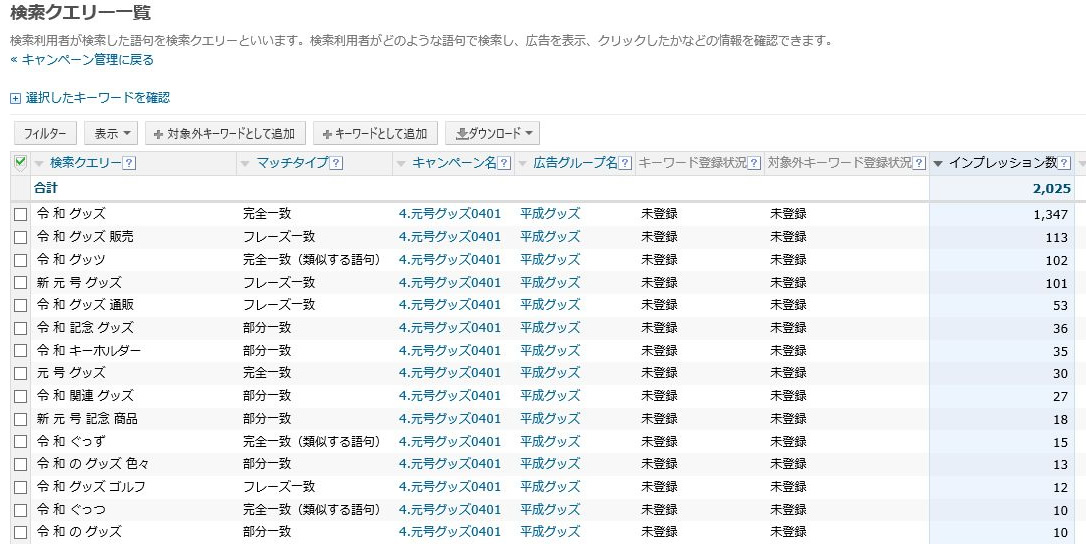Show help for 広告グループ名 column
Screen dimensions: 1086x544
(625, 163)
